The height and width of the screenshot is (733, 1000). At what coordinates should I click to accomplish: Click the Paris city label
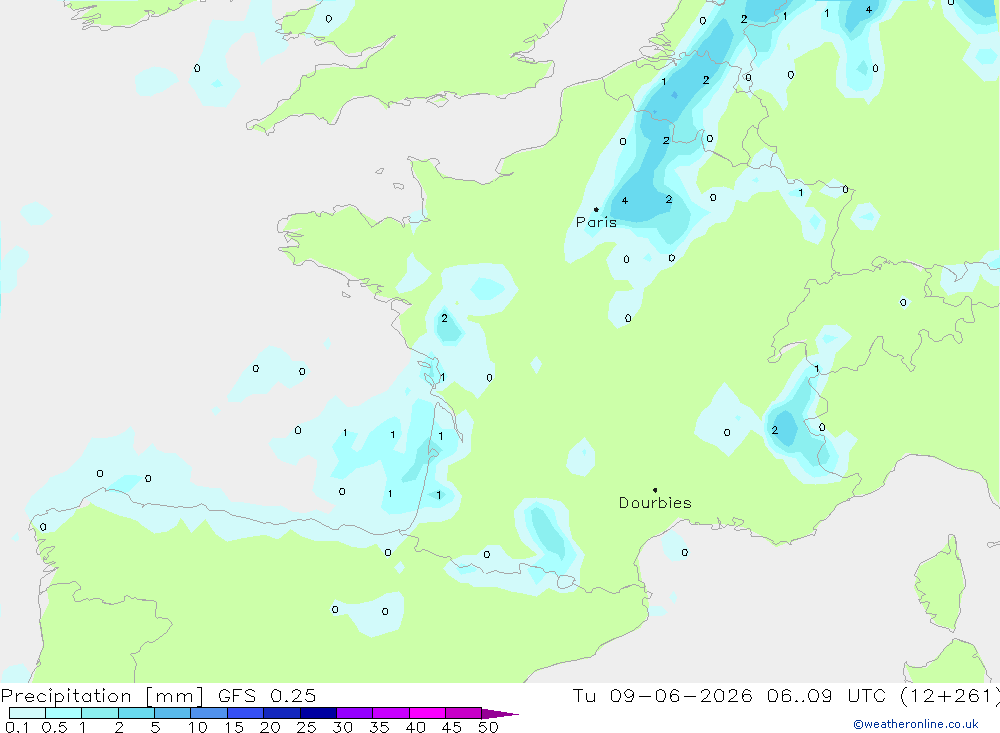point(596,222)
